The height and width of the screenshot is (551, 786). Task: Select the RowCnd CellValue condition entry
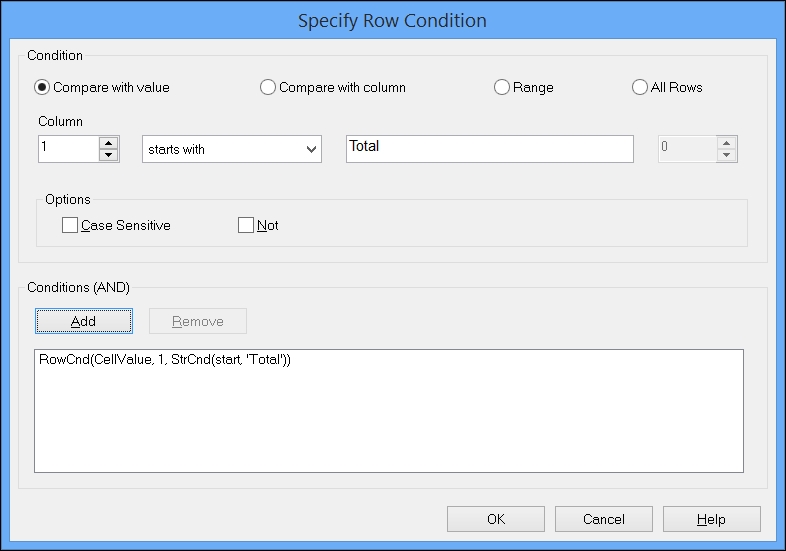pos(165,359)
